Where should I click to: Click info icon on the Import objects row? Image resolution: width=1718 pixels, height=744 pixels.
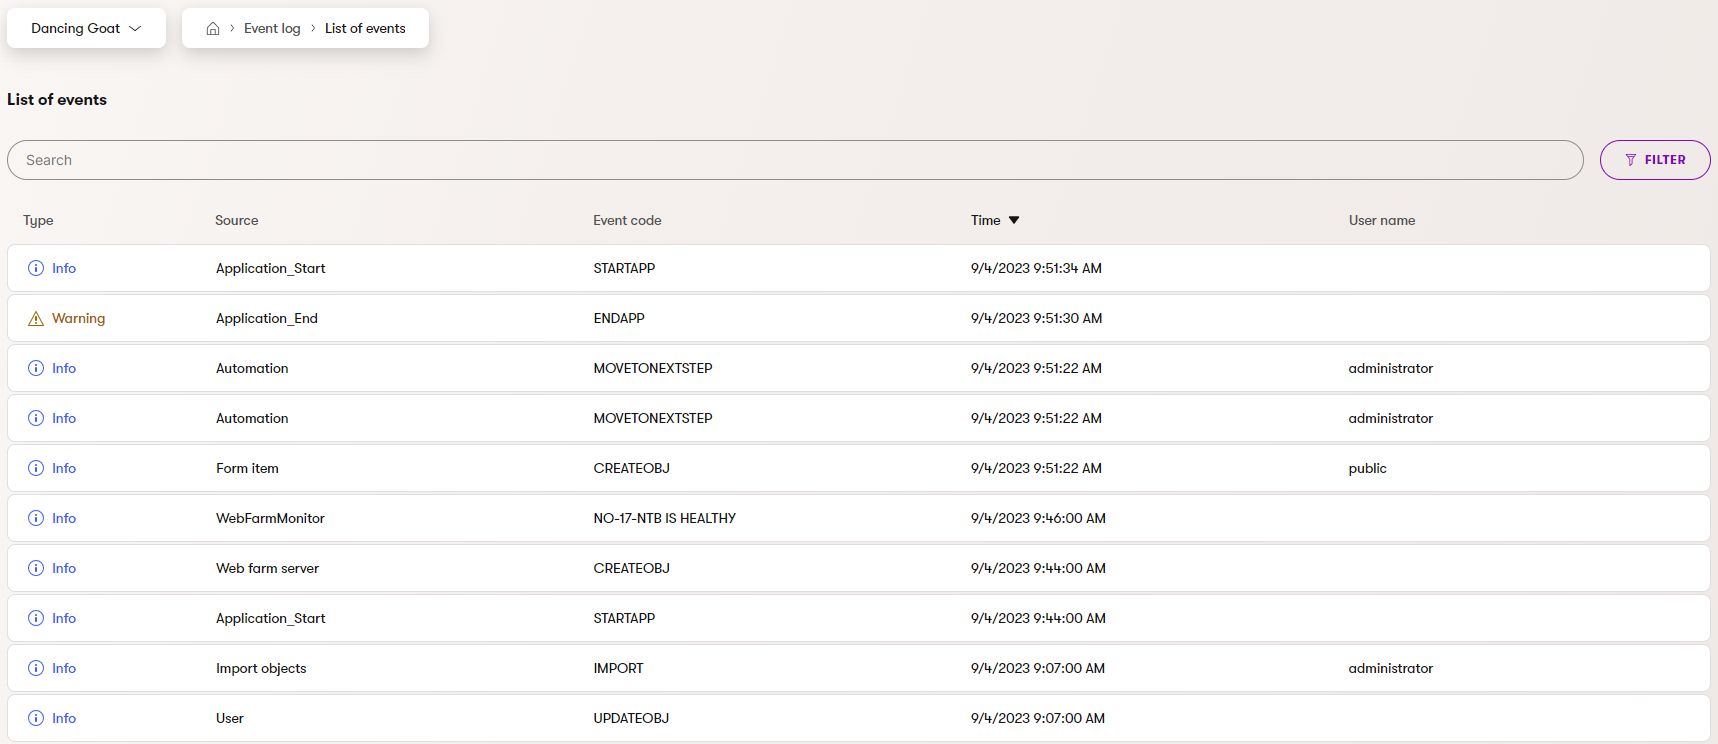[36, 668]
